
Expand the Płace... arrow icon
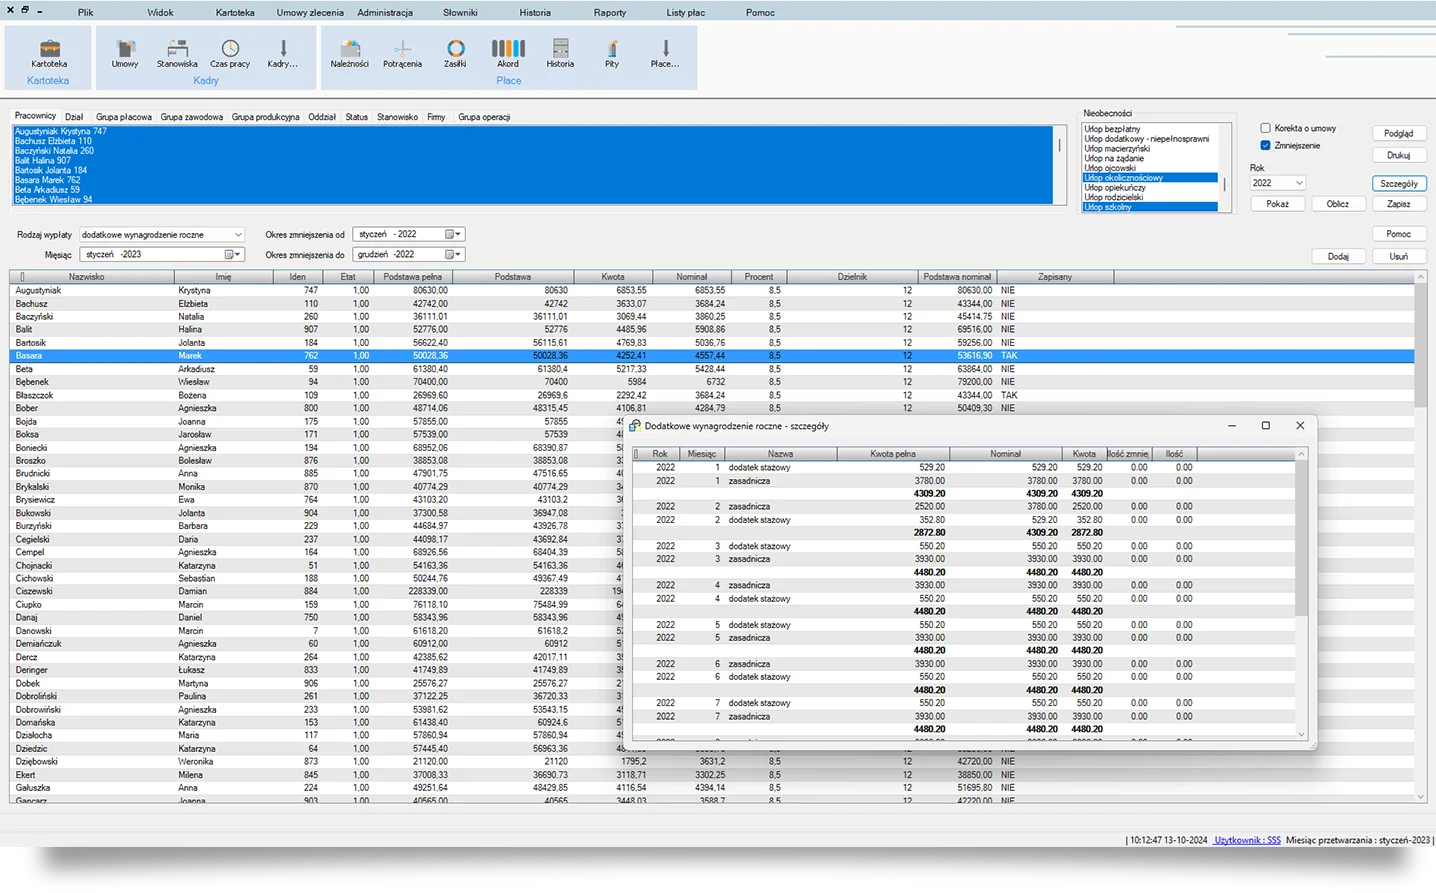click(665, 48)
